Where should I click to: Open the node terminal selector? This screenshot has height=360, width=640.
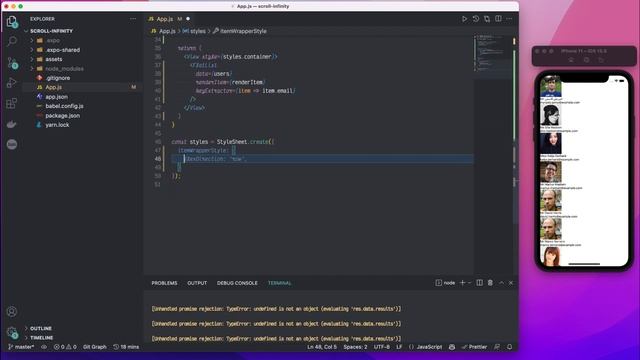(x=445, y=283)
